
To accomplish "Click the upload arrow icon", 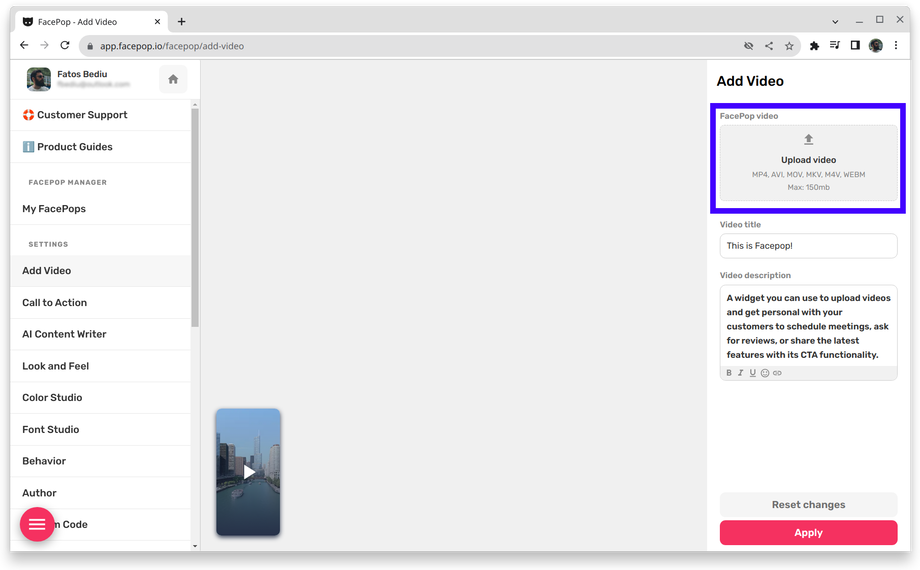I will (809, 139).
